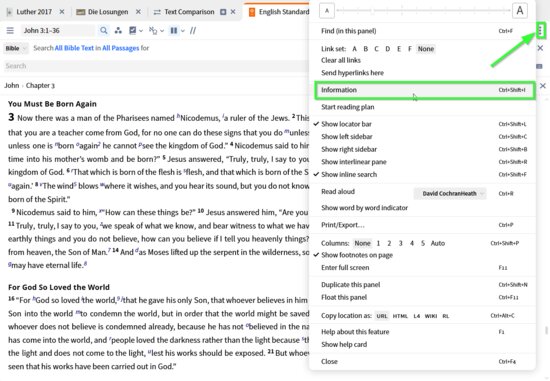Open the Information menu entry

coord(424,90)
